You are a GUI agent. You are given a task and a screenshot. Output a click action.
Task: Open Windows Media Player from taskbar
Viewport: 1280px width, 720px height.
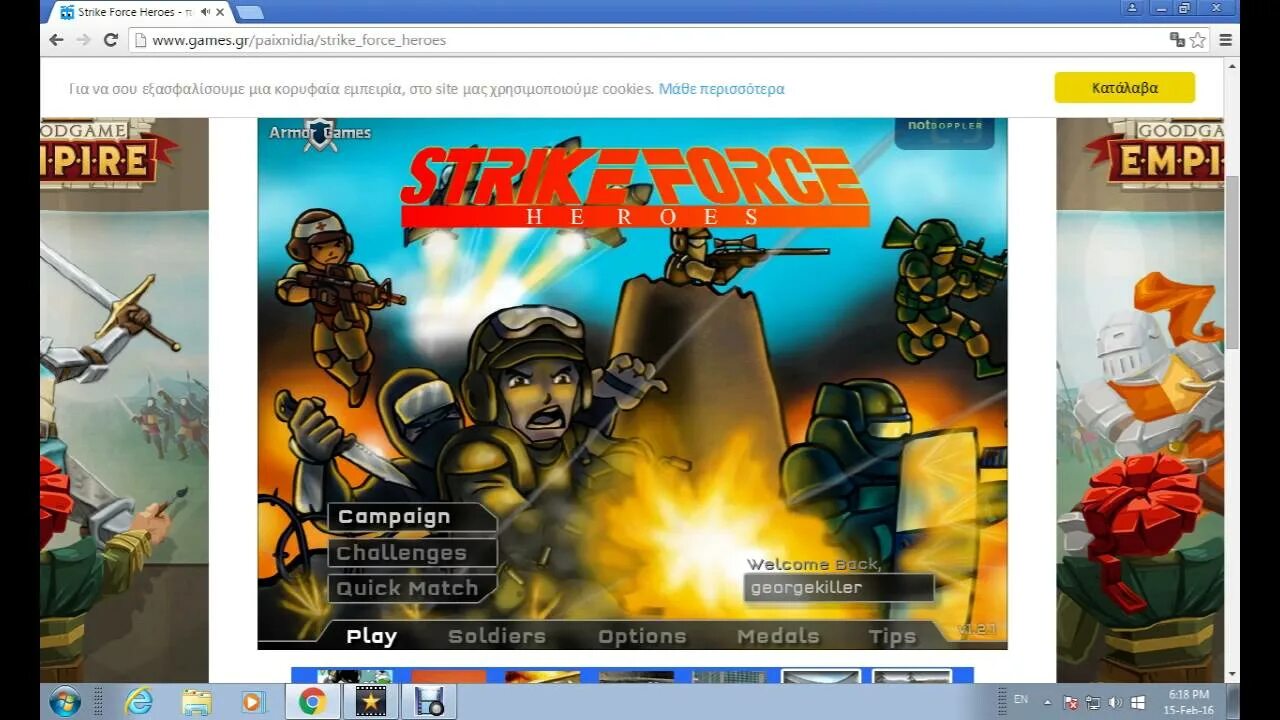tap(254, 702)
